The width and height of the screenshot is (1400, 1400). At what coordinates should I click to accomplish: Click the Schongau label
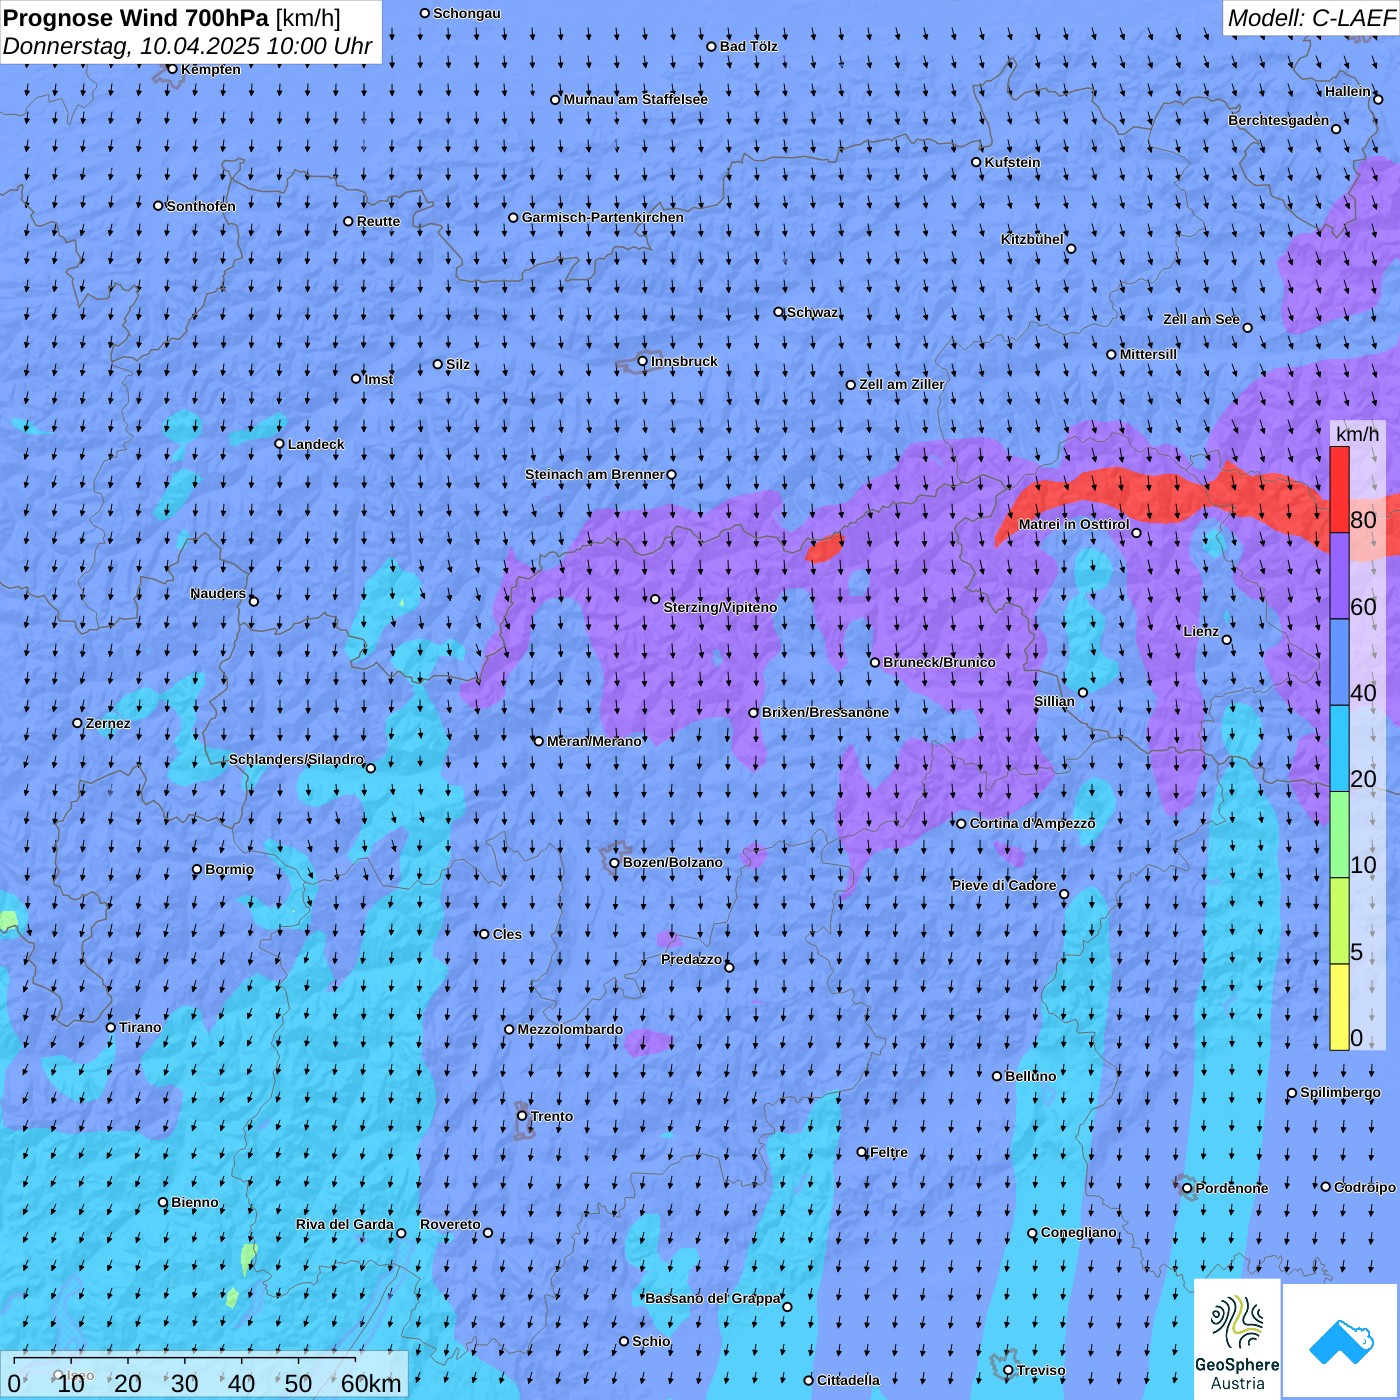[x=466, y=13]
